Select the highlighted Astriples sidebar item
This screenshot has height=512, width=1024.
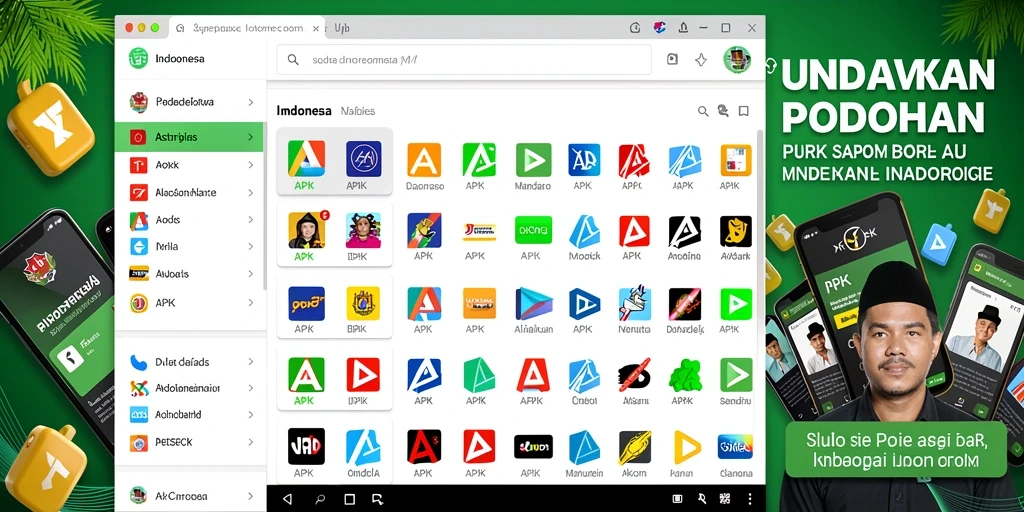[189, 137]
